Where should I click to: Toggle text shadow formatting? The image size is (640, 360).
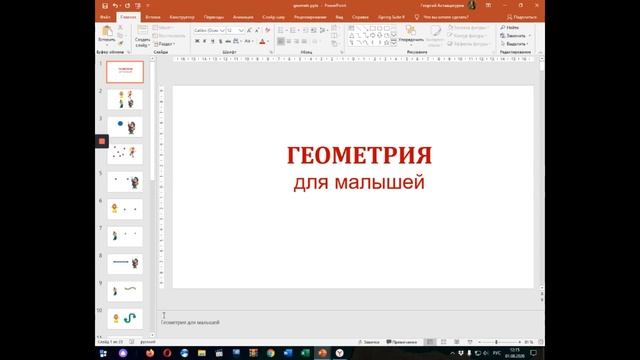220,41
